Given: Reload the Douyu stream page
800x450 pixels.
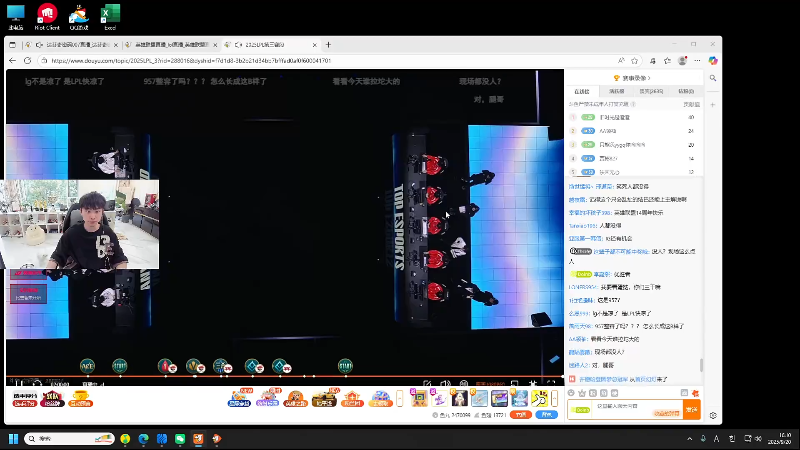Looking at the screenshot, I should click(x=28, y=60).
